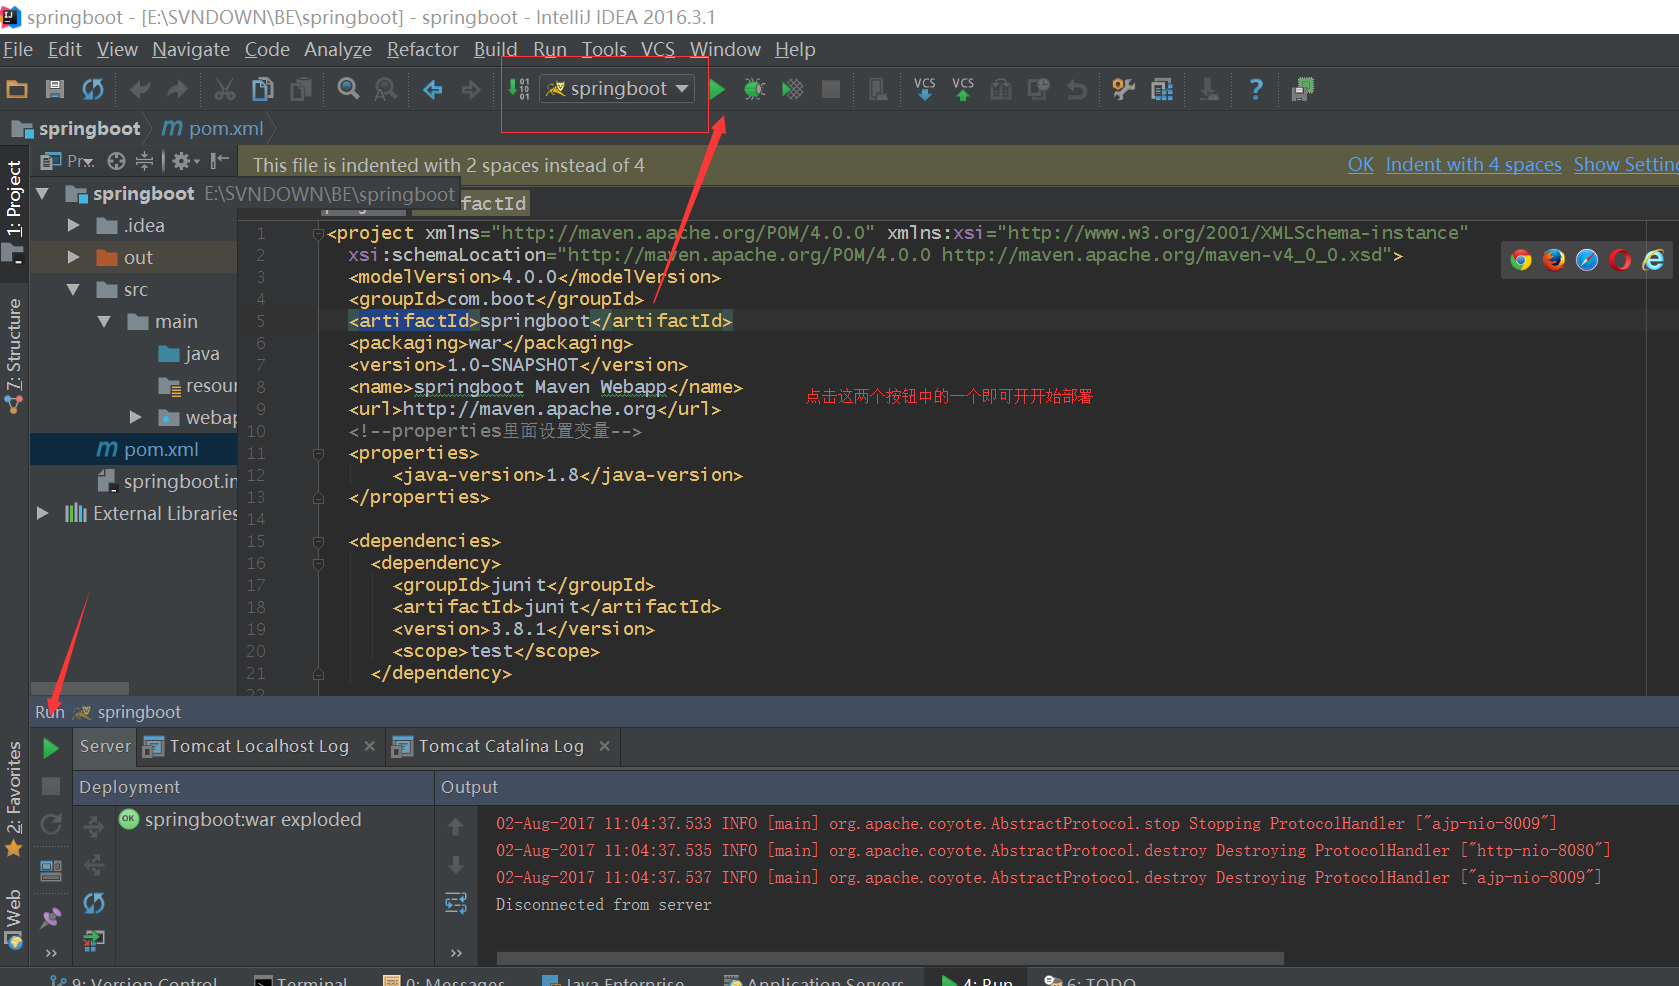Close the Tomcat Localhost Log tab
This screenshot has height=986, width=1679.
pos(369,746)
